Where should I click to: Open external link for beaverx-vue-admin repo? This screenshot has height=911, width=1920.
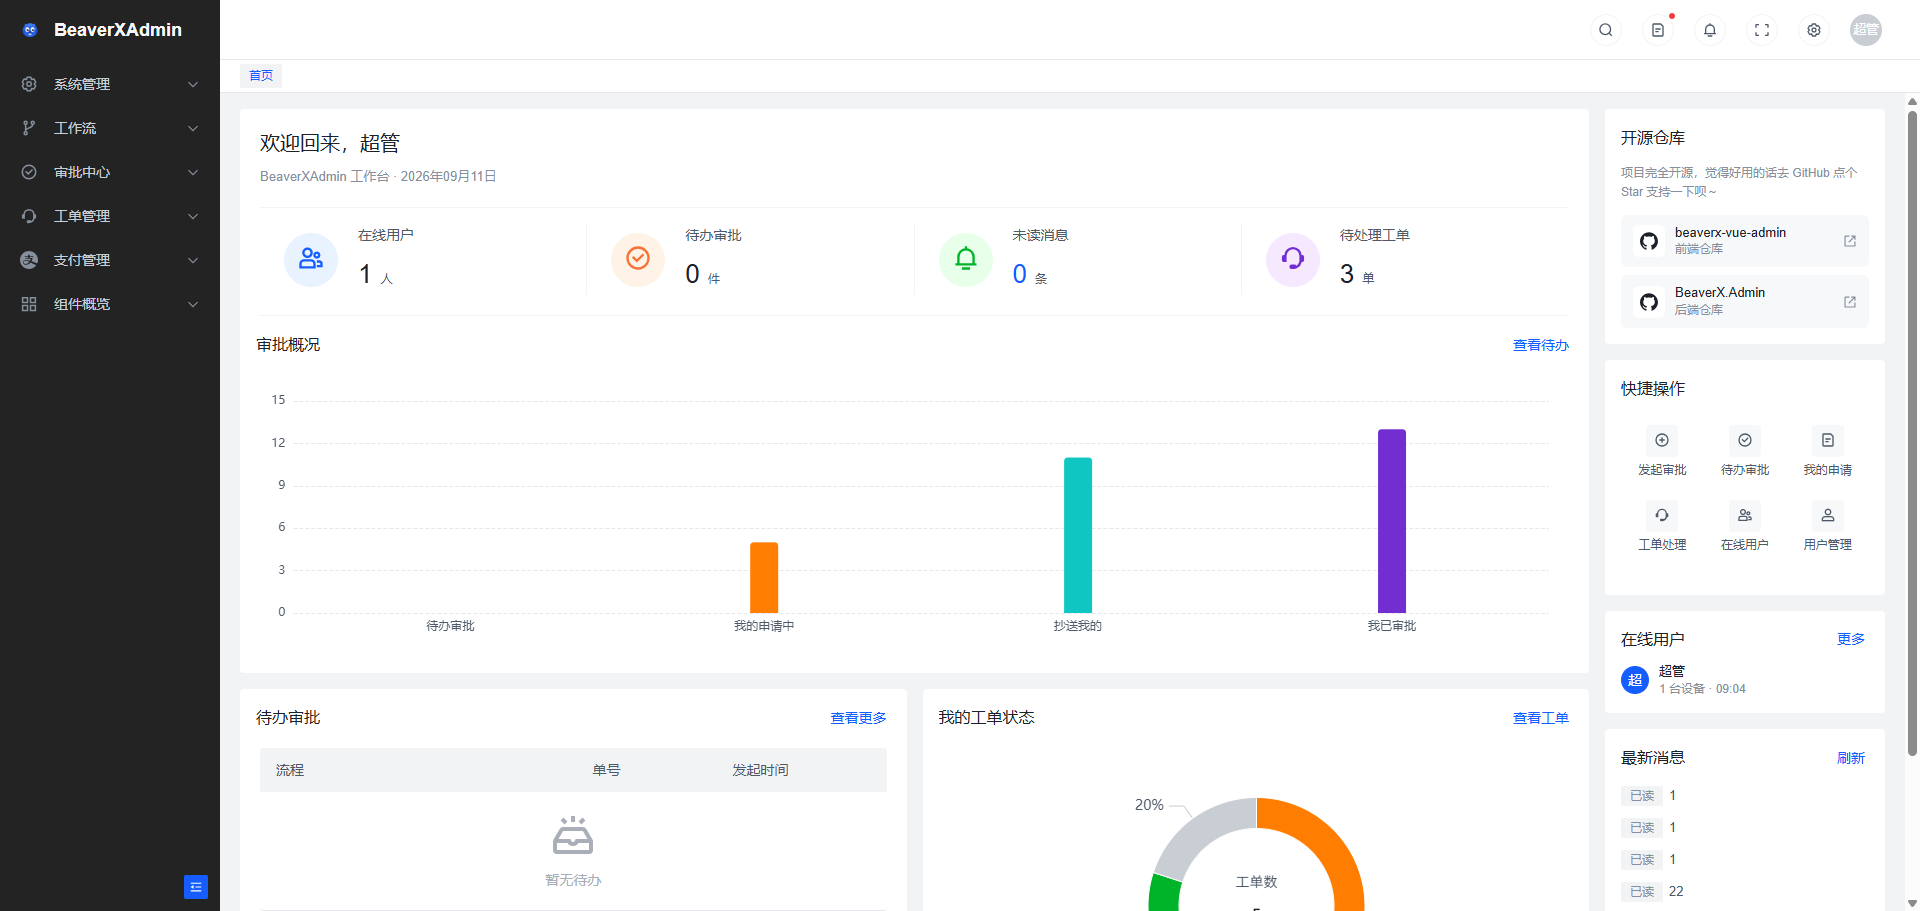click(x=1850, y=241)
